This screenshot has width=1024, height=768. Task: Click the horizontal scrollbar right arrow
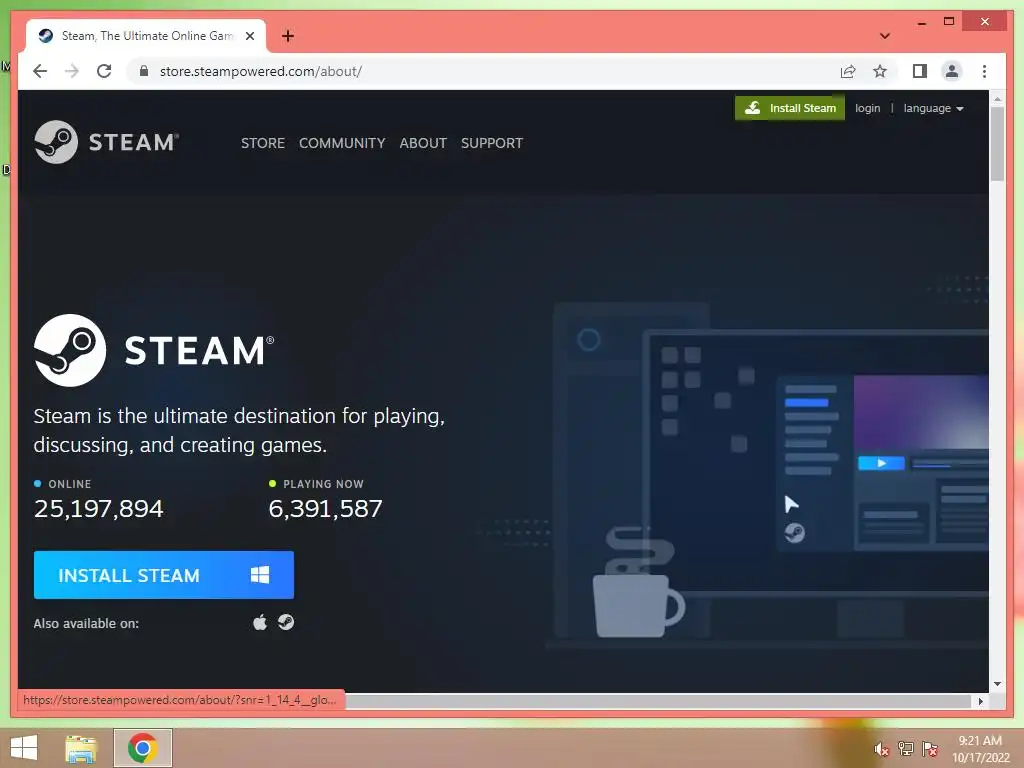(x=980, y=701)
